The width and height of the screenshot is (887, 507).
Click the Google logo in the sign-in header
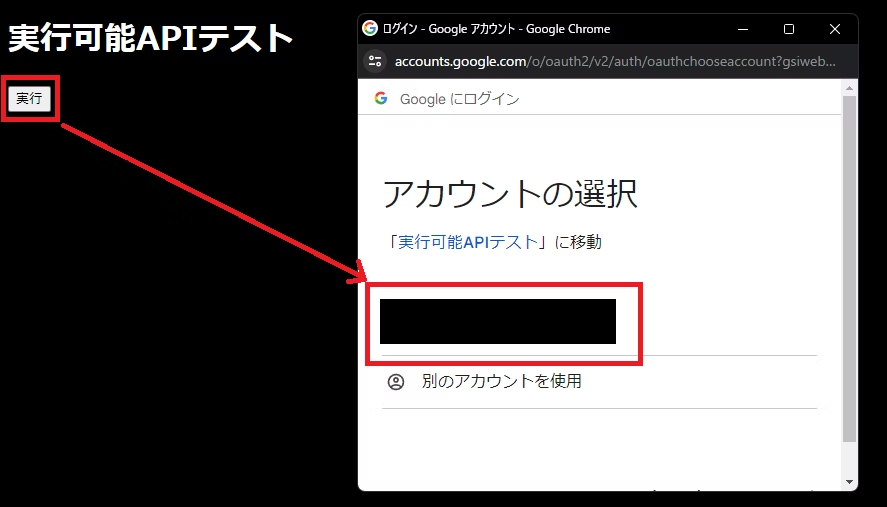pos(381,98)
